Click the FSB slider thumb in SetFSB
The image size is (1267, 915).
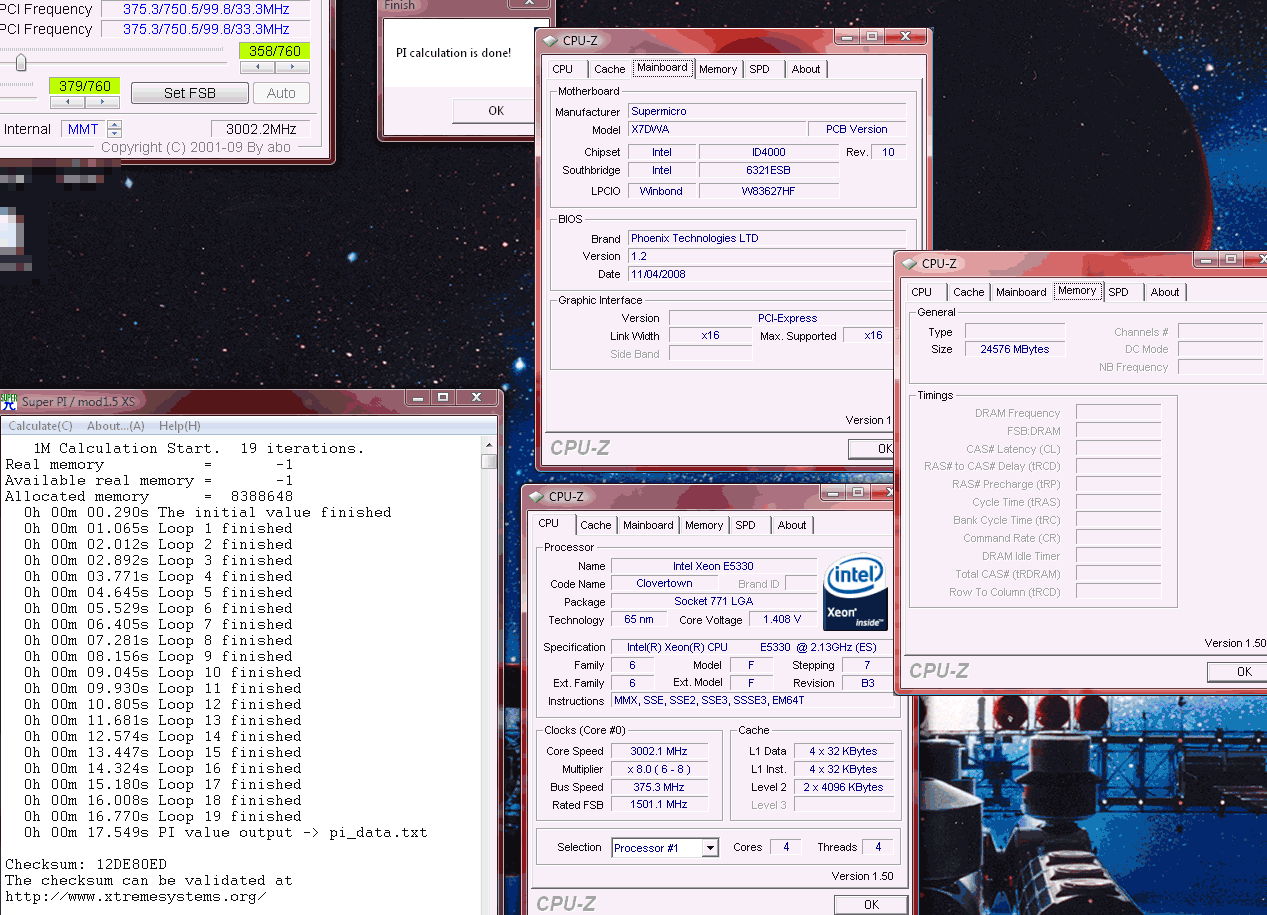coord(20,63)
